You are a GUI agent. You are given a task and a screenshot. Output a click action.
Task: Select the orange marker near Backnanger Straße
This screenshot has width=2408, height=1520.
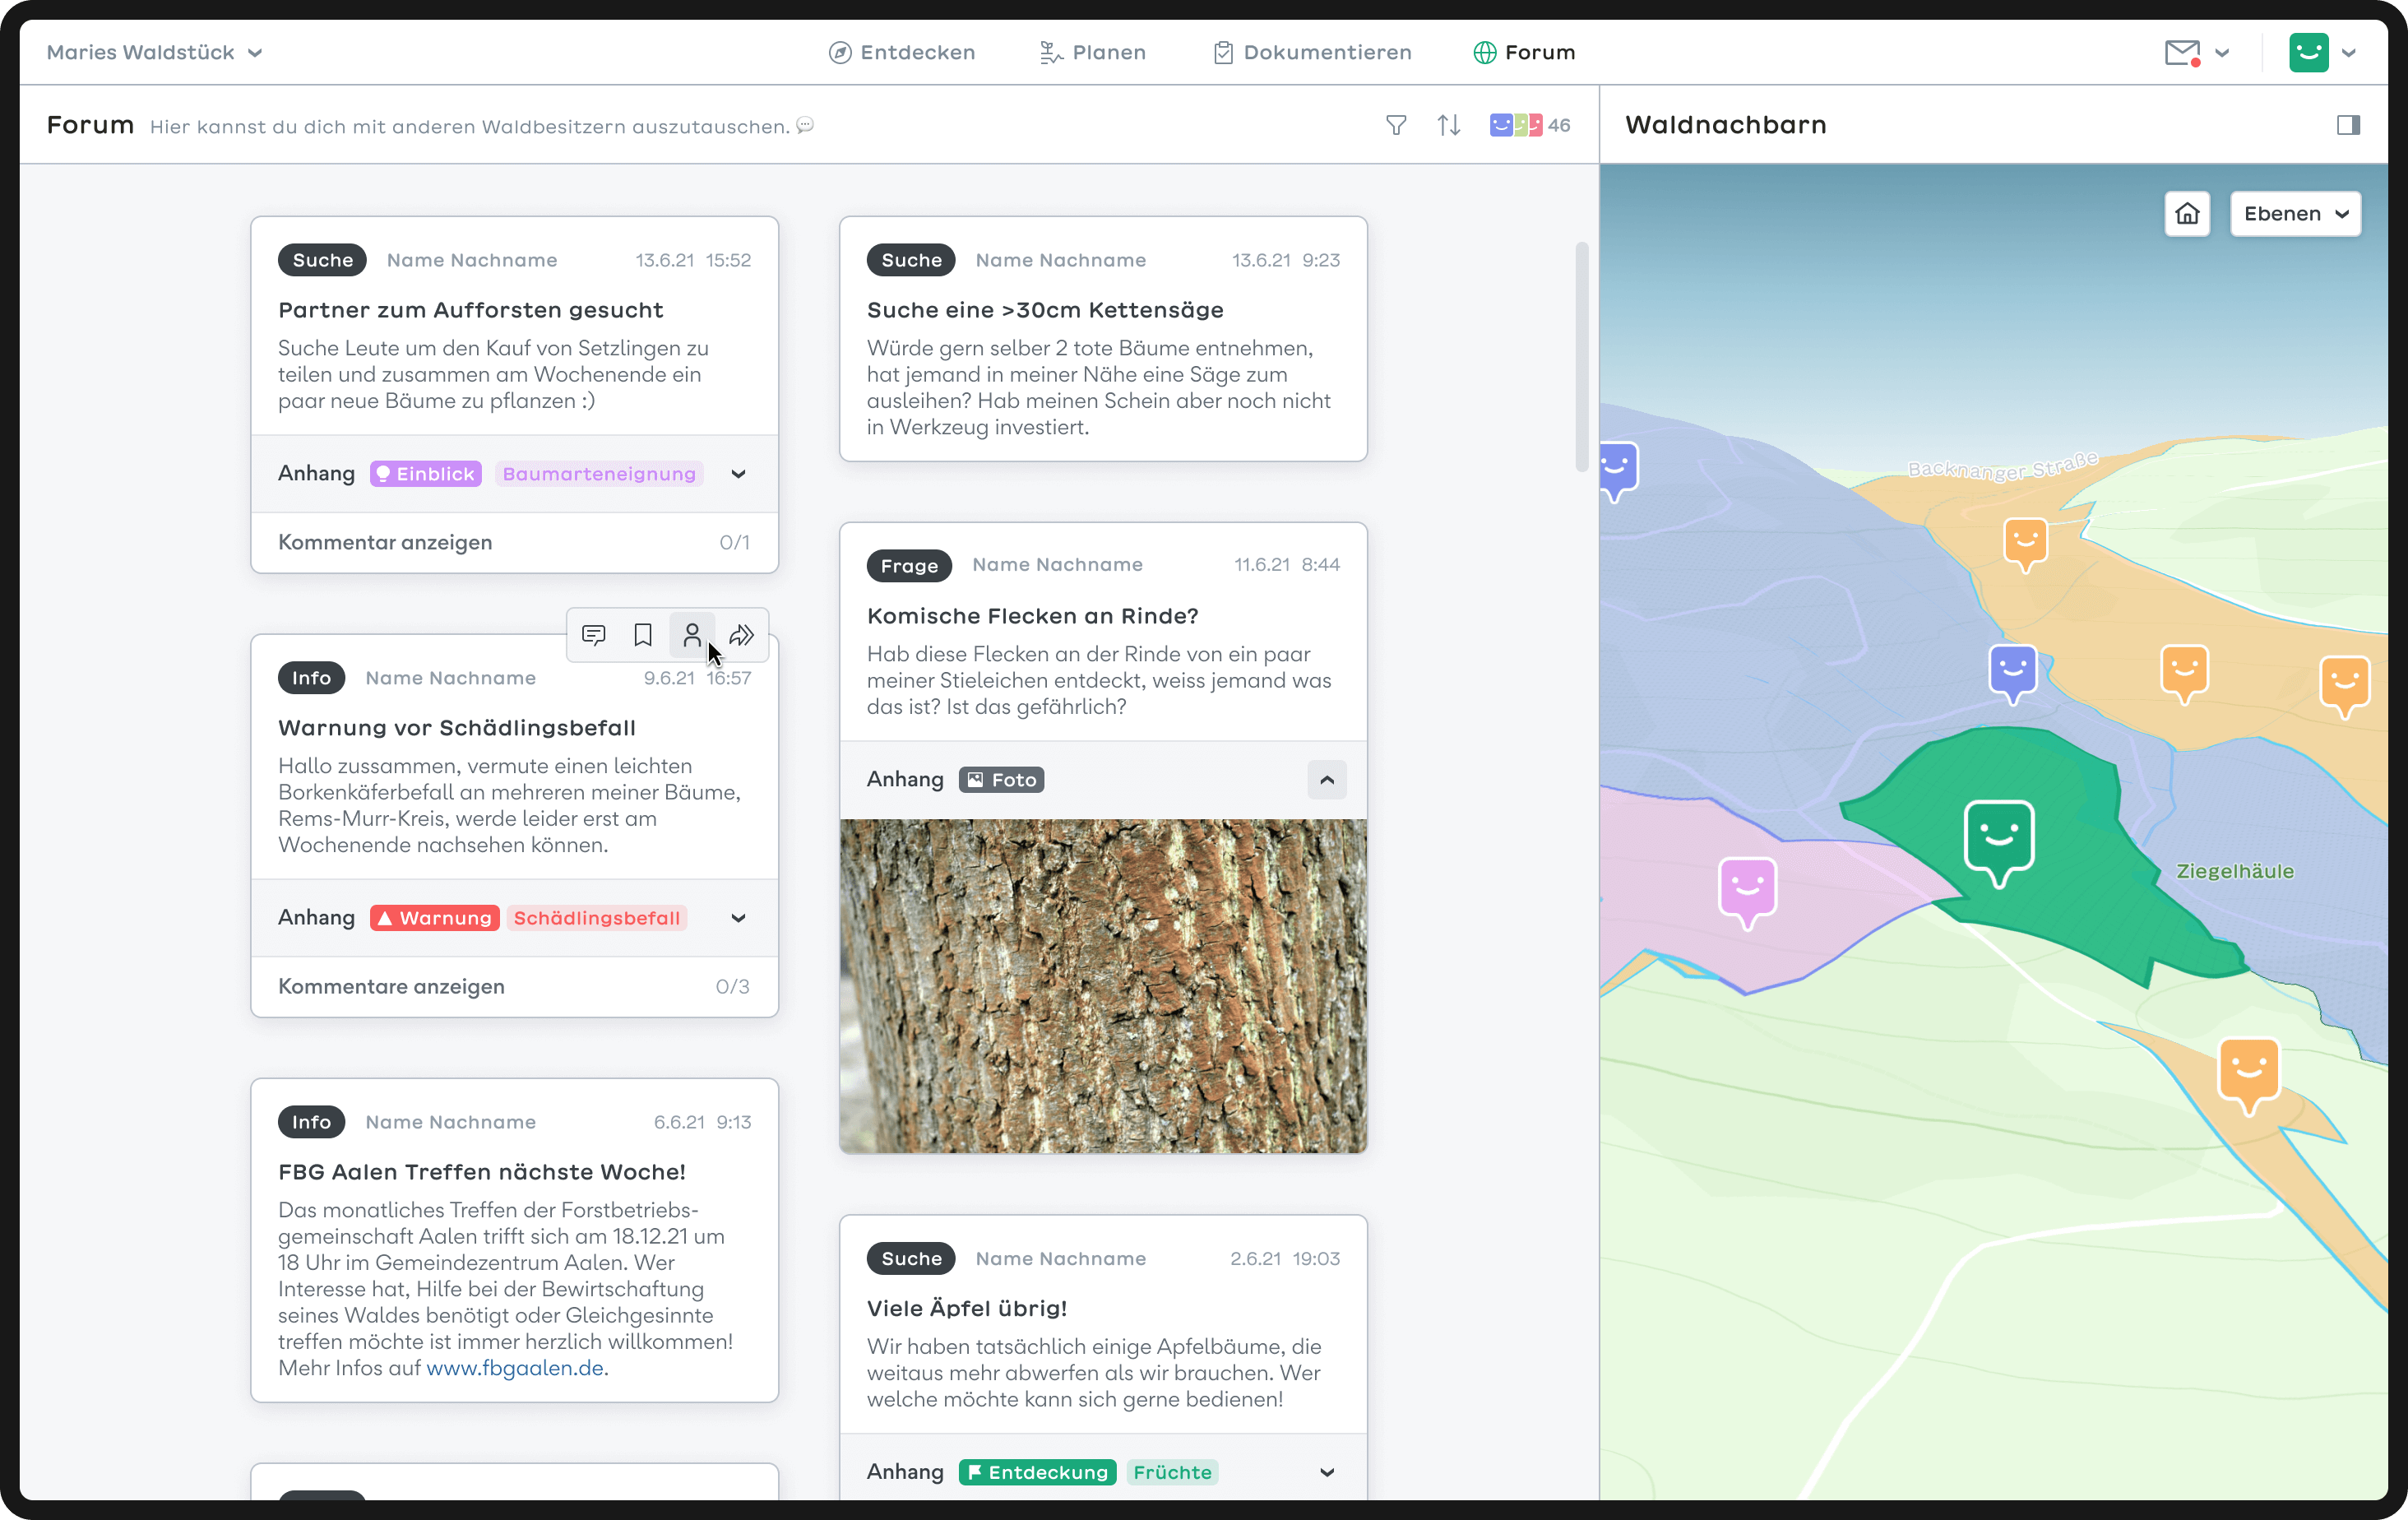tap(2025, 544)
